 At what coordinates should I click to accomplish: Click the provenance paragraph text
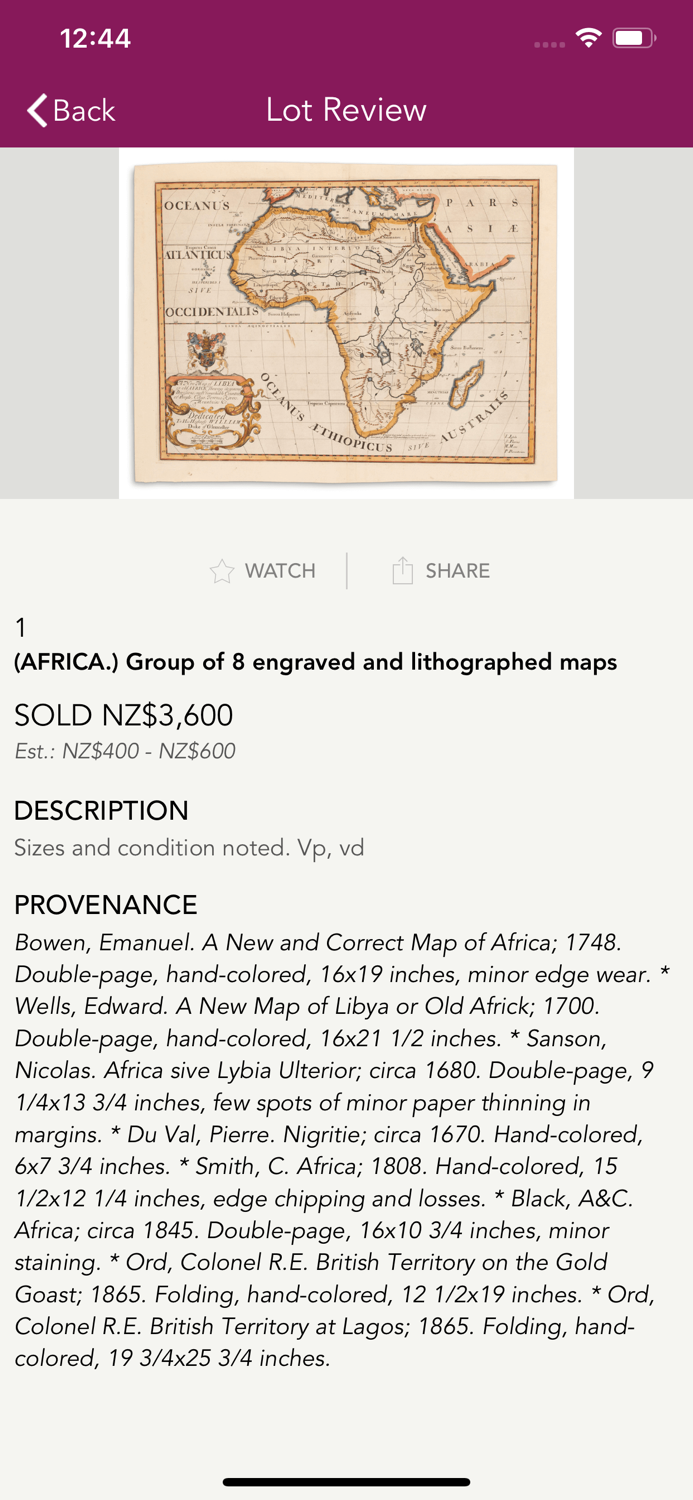pyautogui.click(x=342, y=1150)
